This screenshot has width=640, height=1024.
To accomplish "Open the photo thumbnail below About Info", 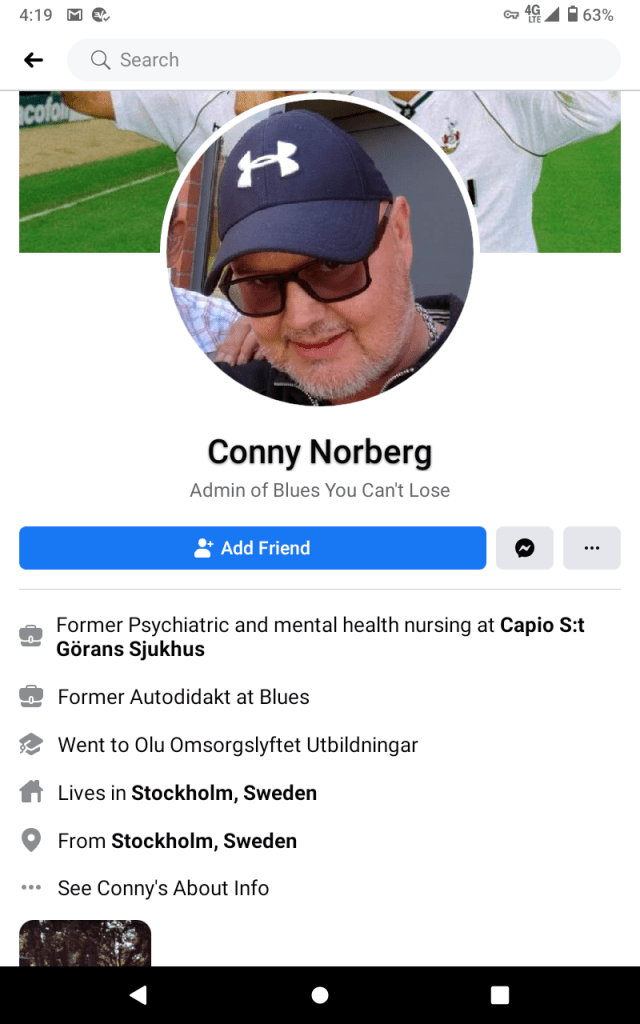I will coord(85,943).
